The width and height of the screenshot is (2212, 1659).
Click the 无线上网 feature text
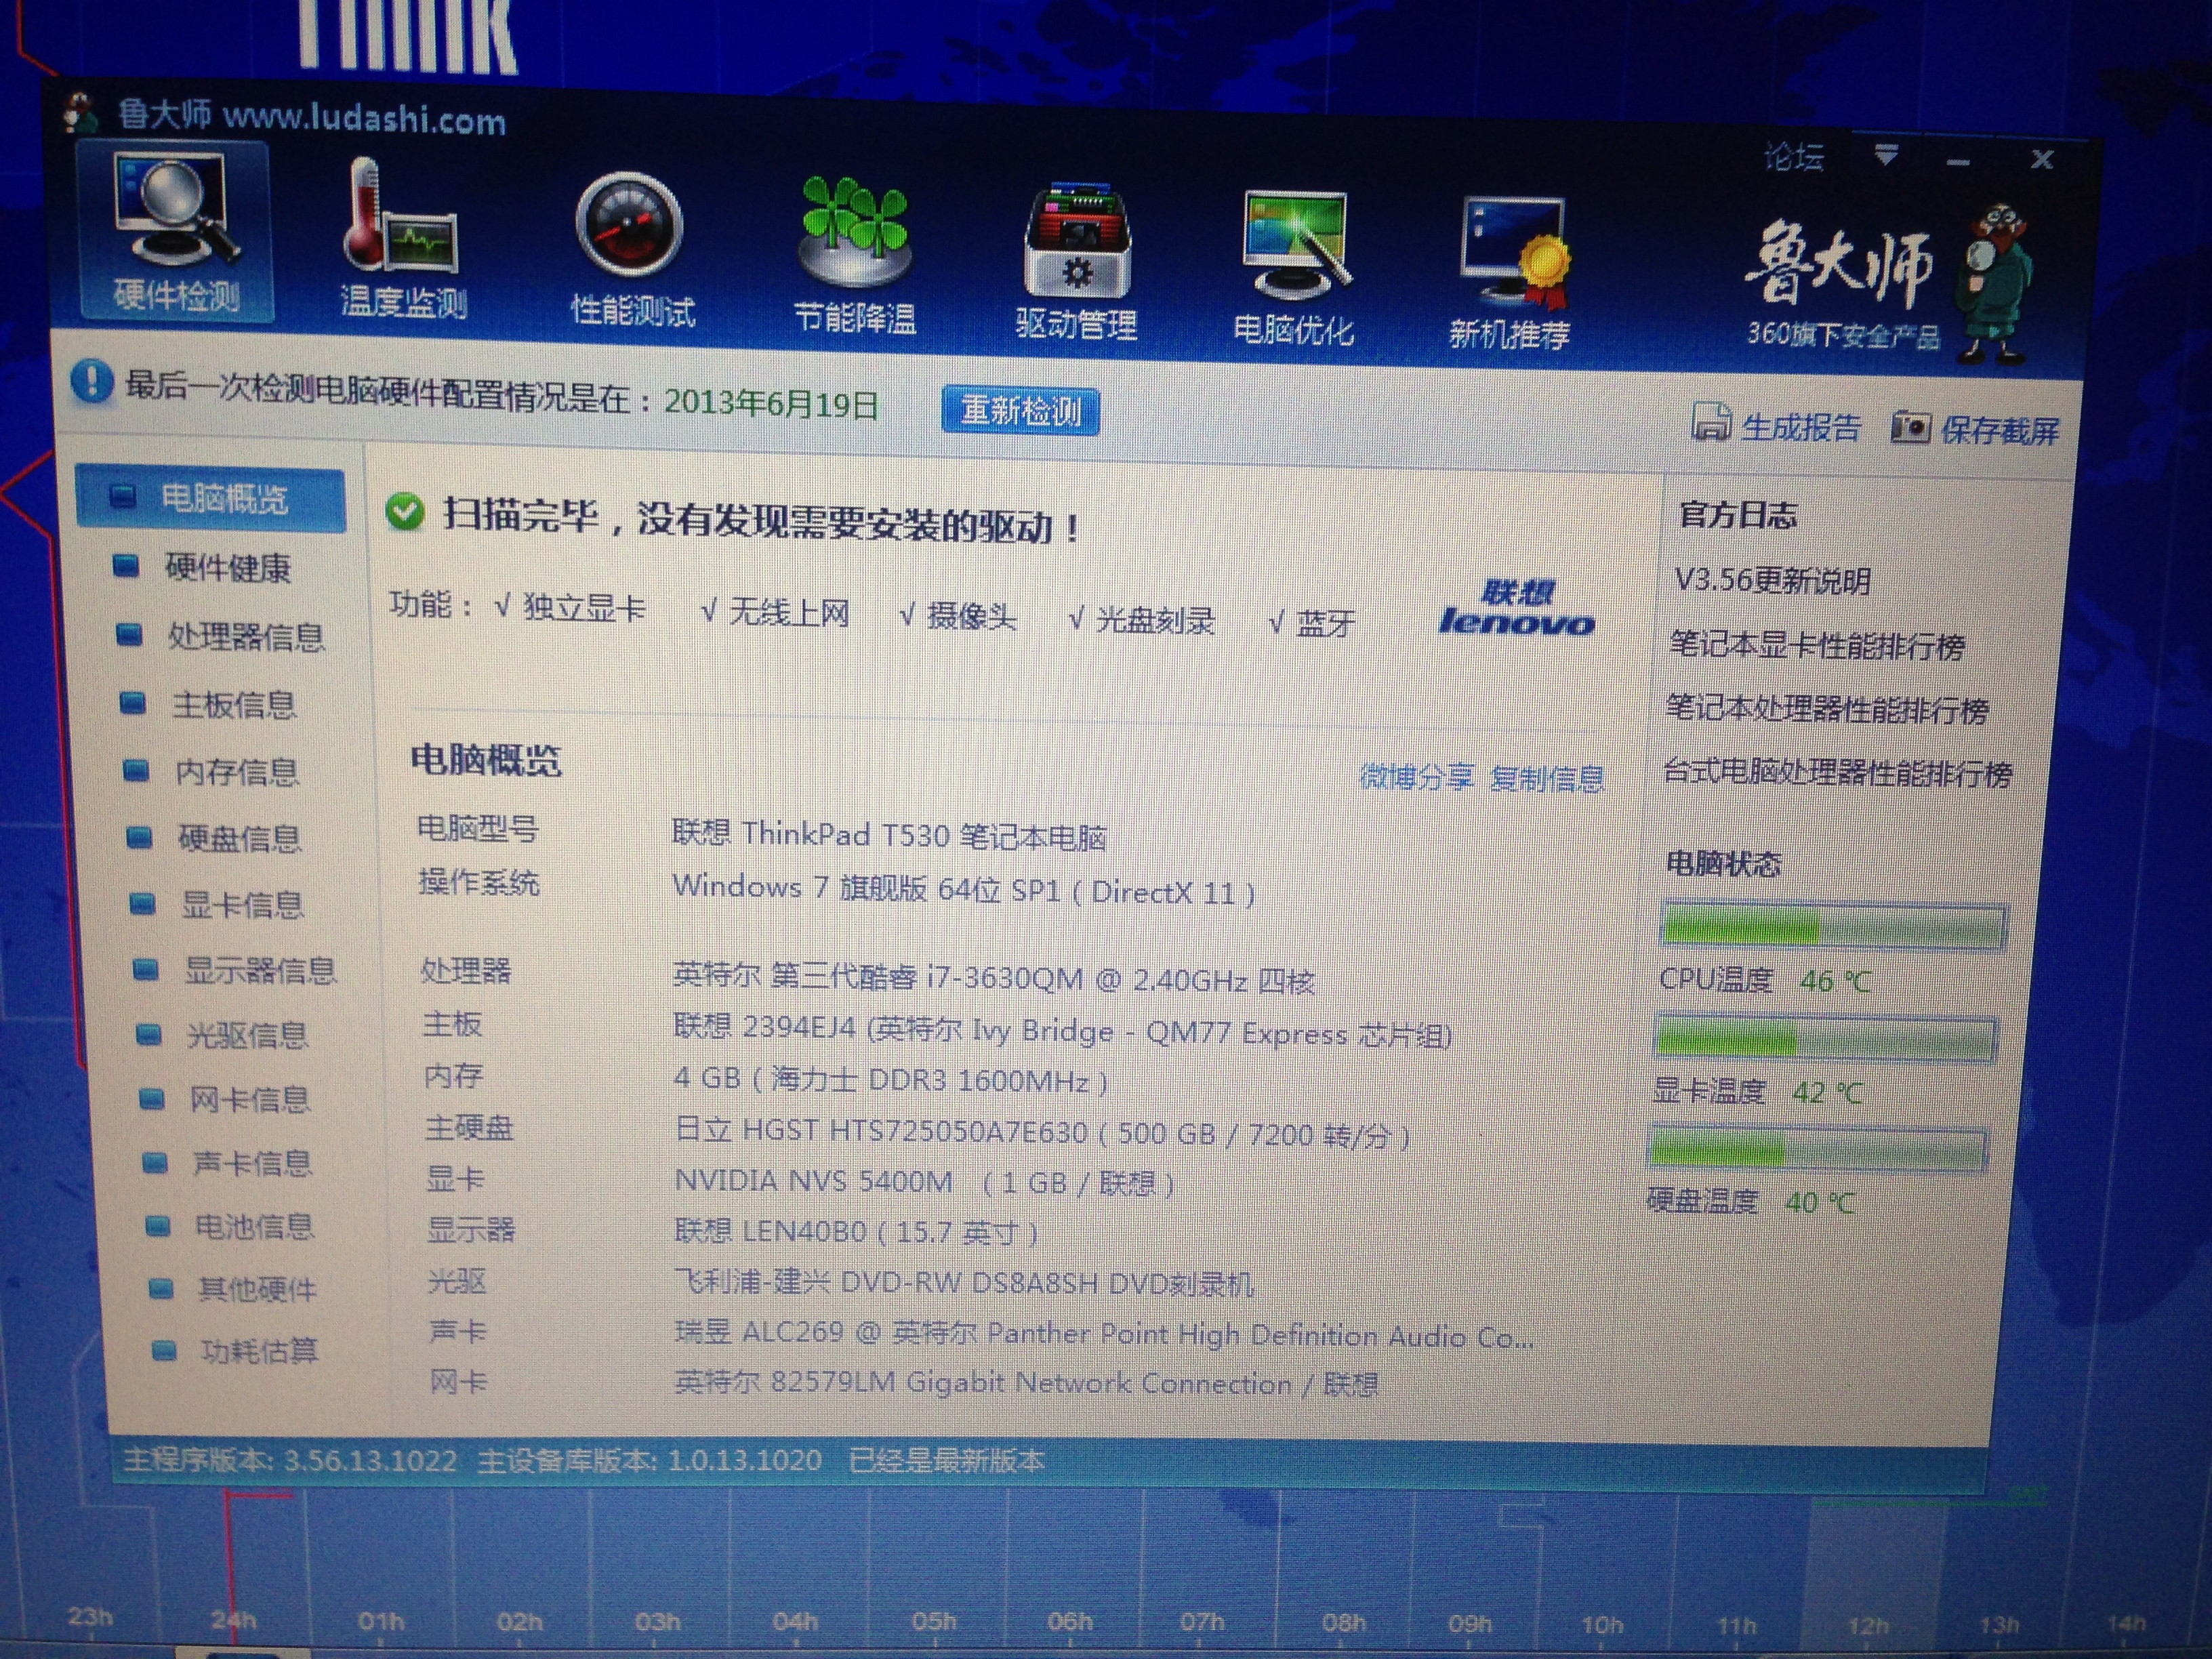pyautogui.click(x=789, y=611)
